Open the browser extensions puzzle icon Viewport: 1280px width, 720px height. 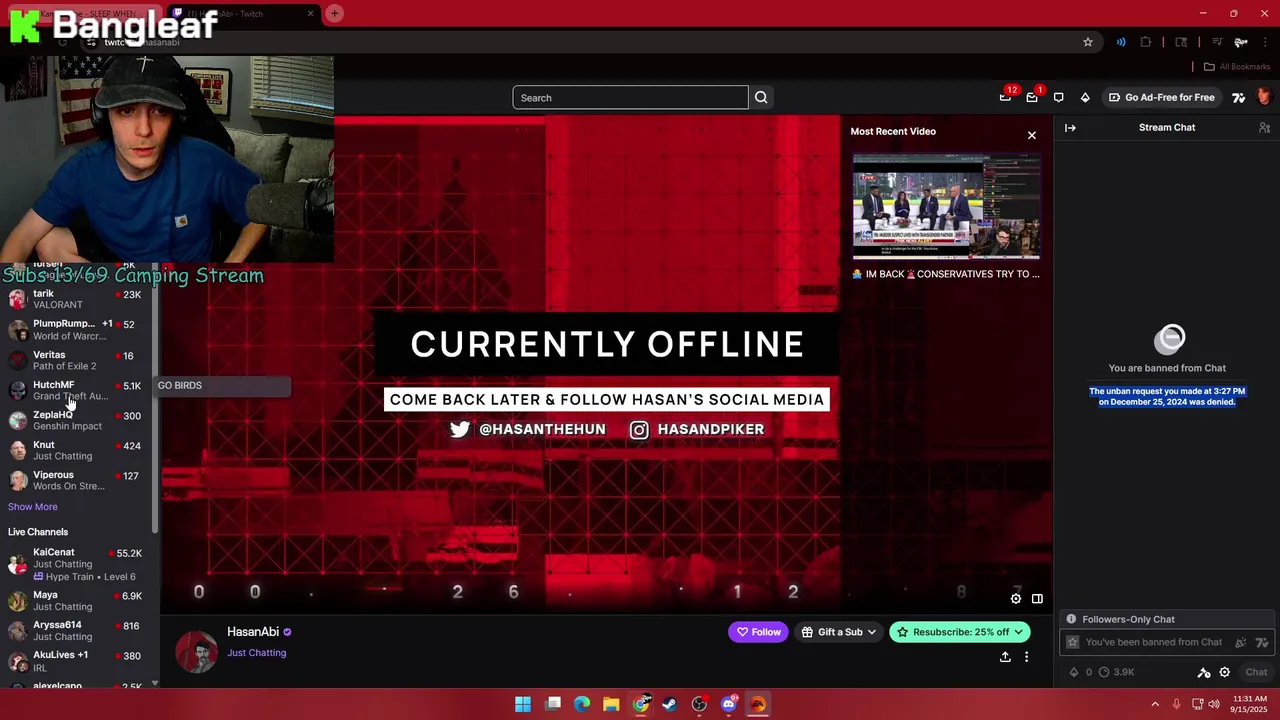(1146, 42)
